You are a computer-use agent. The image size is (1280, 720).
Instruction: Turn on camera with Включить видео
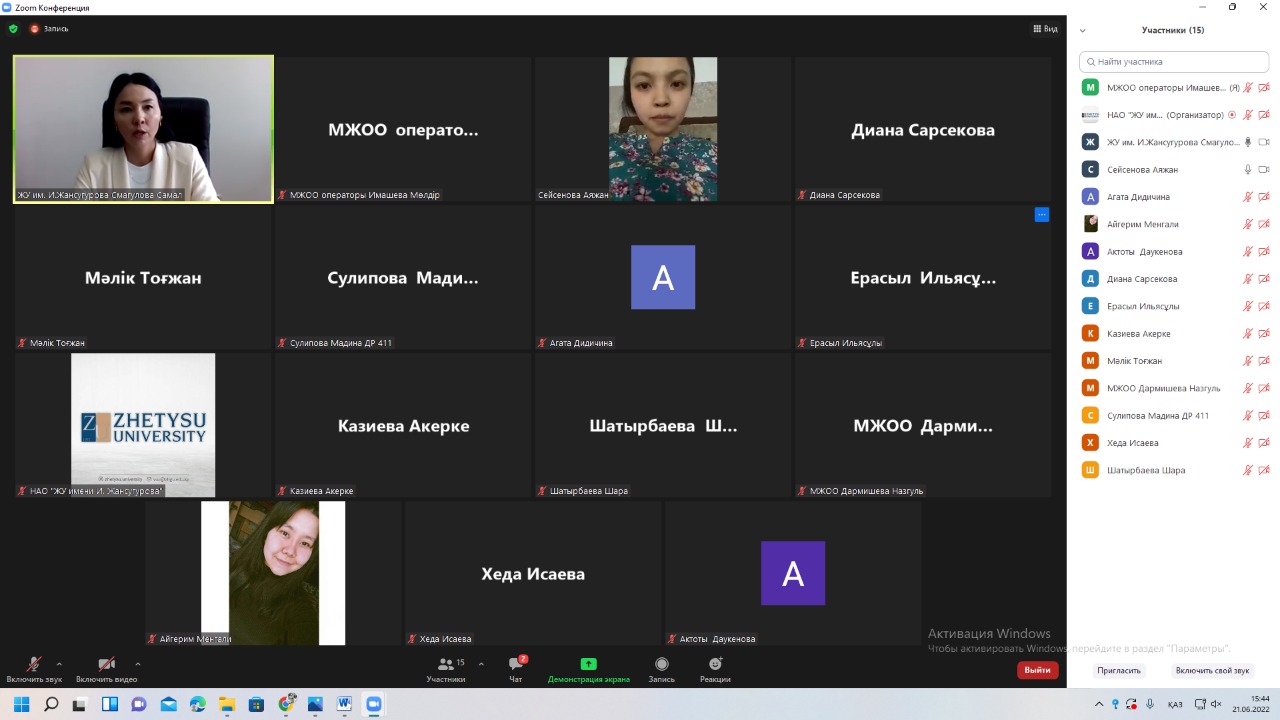(106, 665)
